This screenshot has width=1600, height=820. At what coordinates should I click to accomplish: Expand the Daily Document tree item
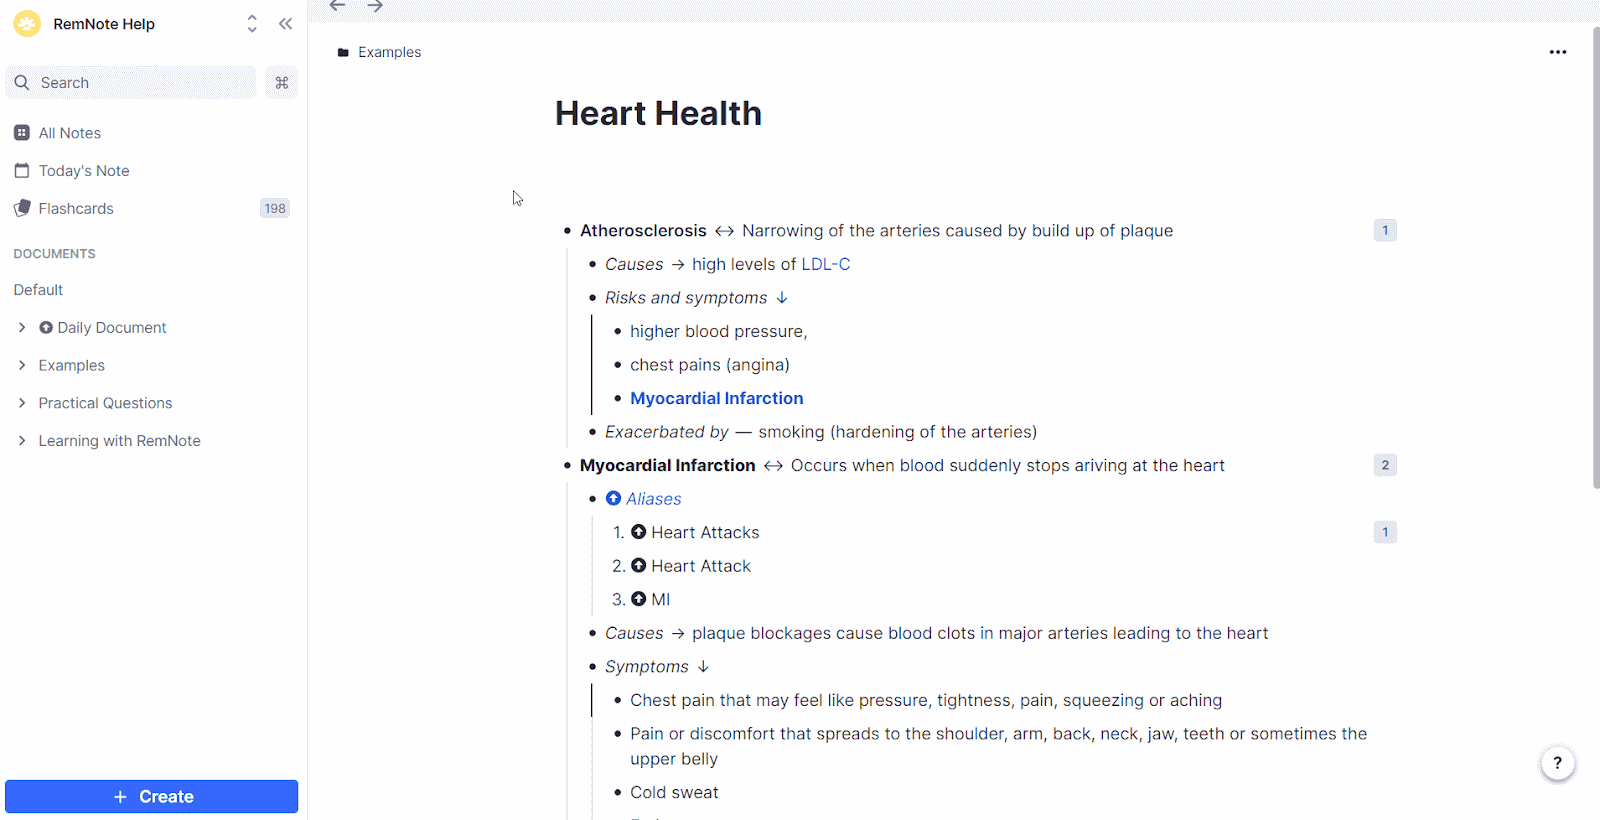coord(22,327)
